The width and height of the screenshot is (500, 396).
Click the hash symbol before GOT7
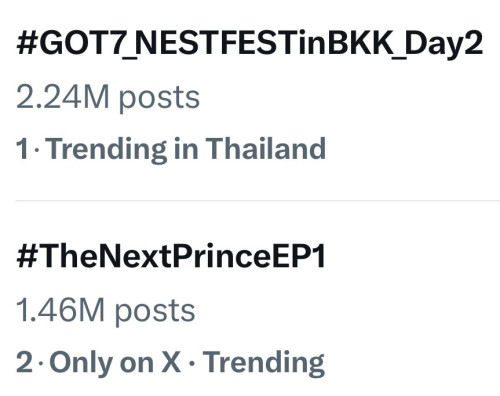pos(27,43)
